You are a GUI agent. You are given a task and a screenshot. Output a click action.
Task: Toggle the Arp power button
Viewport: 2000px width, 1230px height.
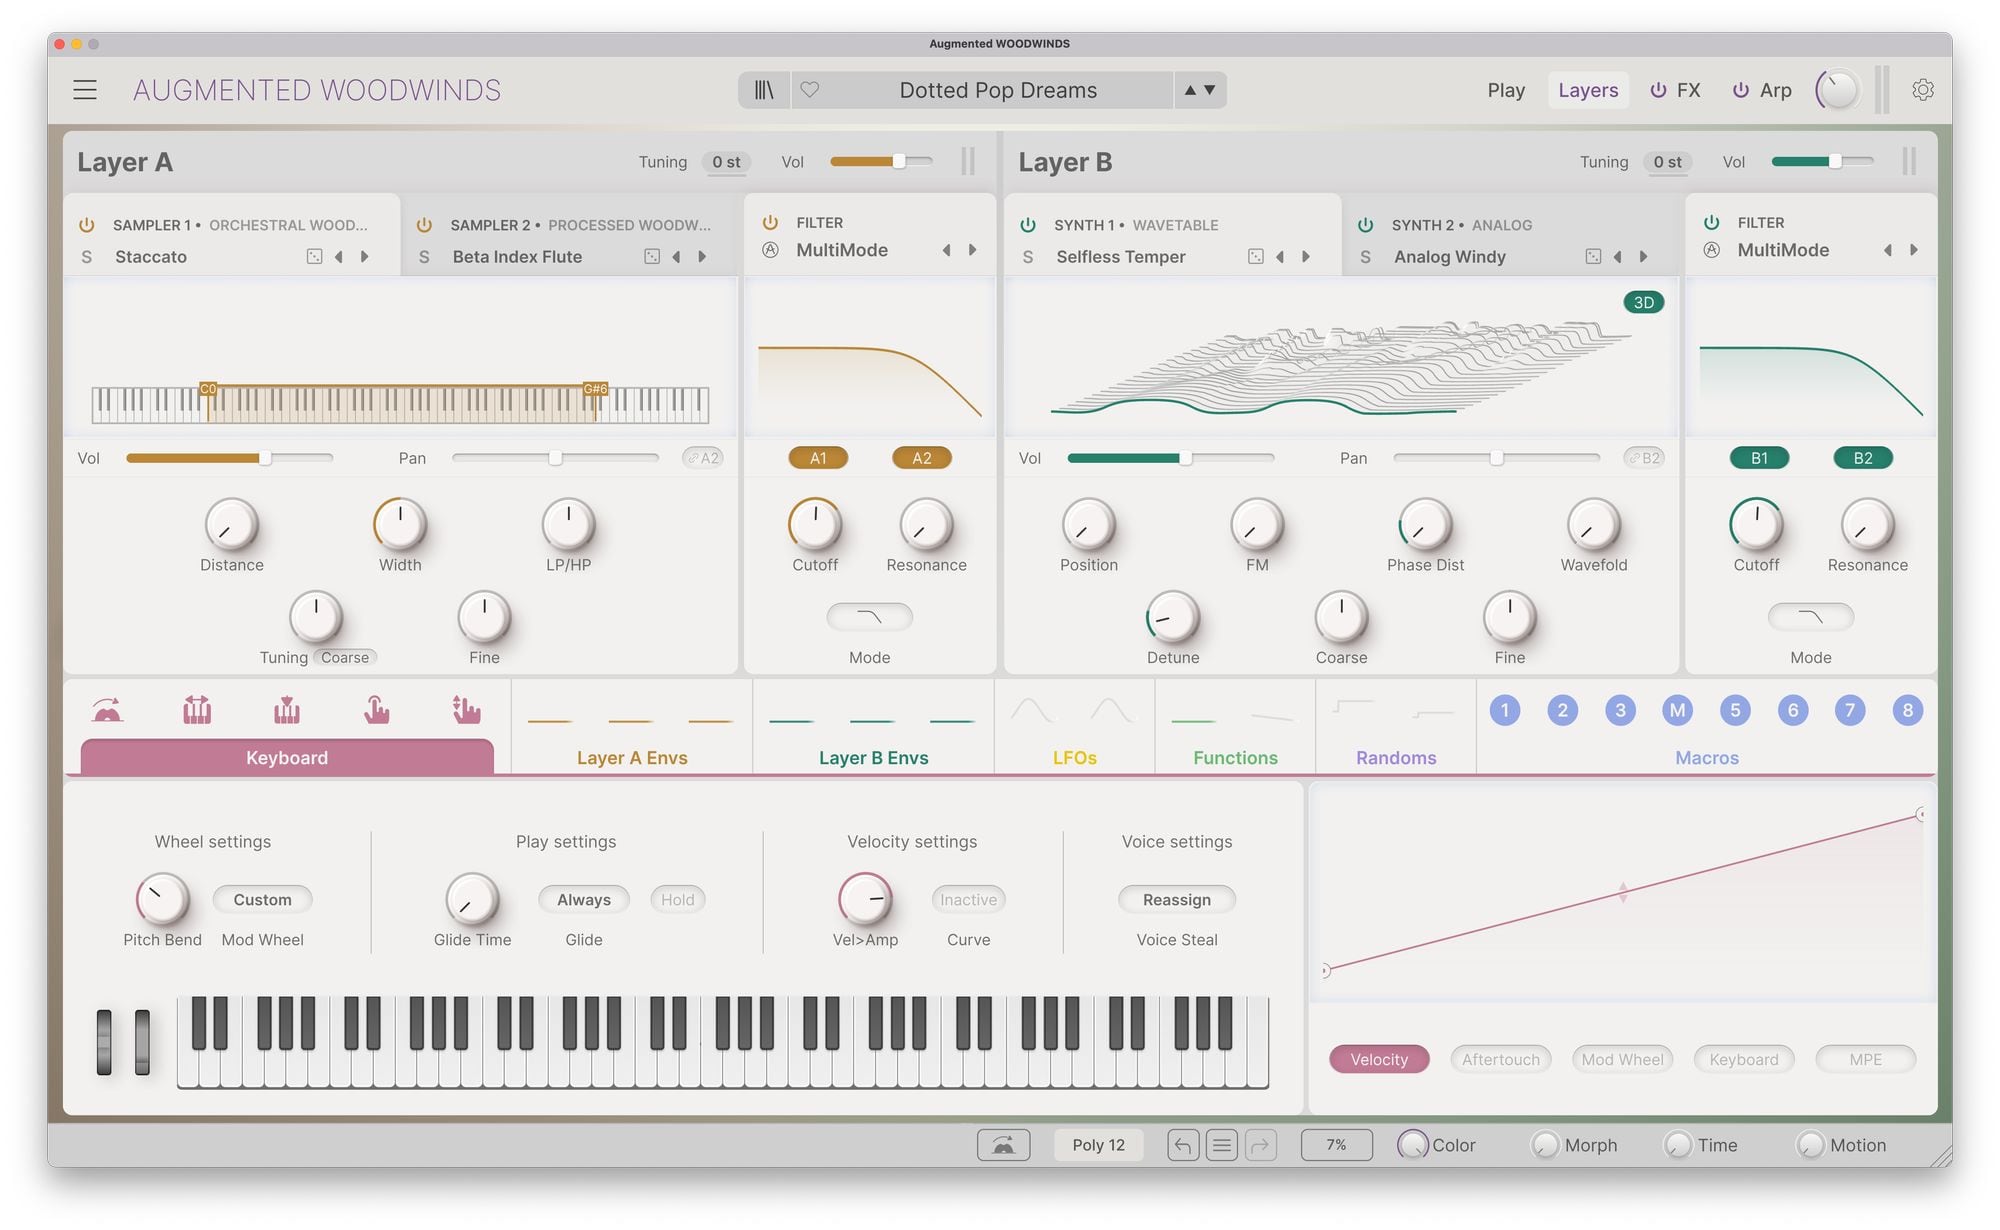click(1740, 90)
